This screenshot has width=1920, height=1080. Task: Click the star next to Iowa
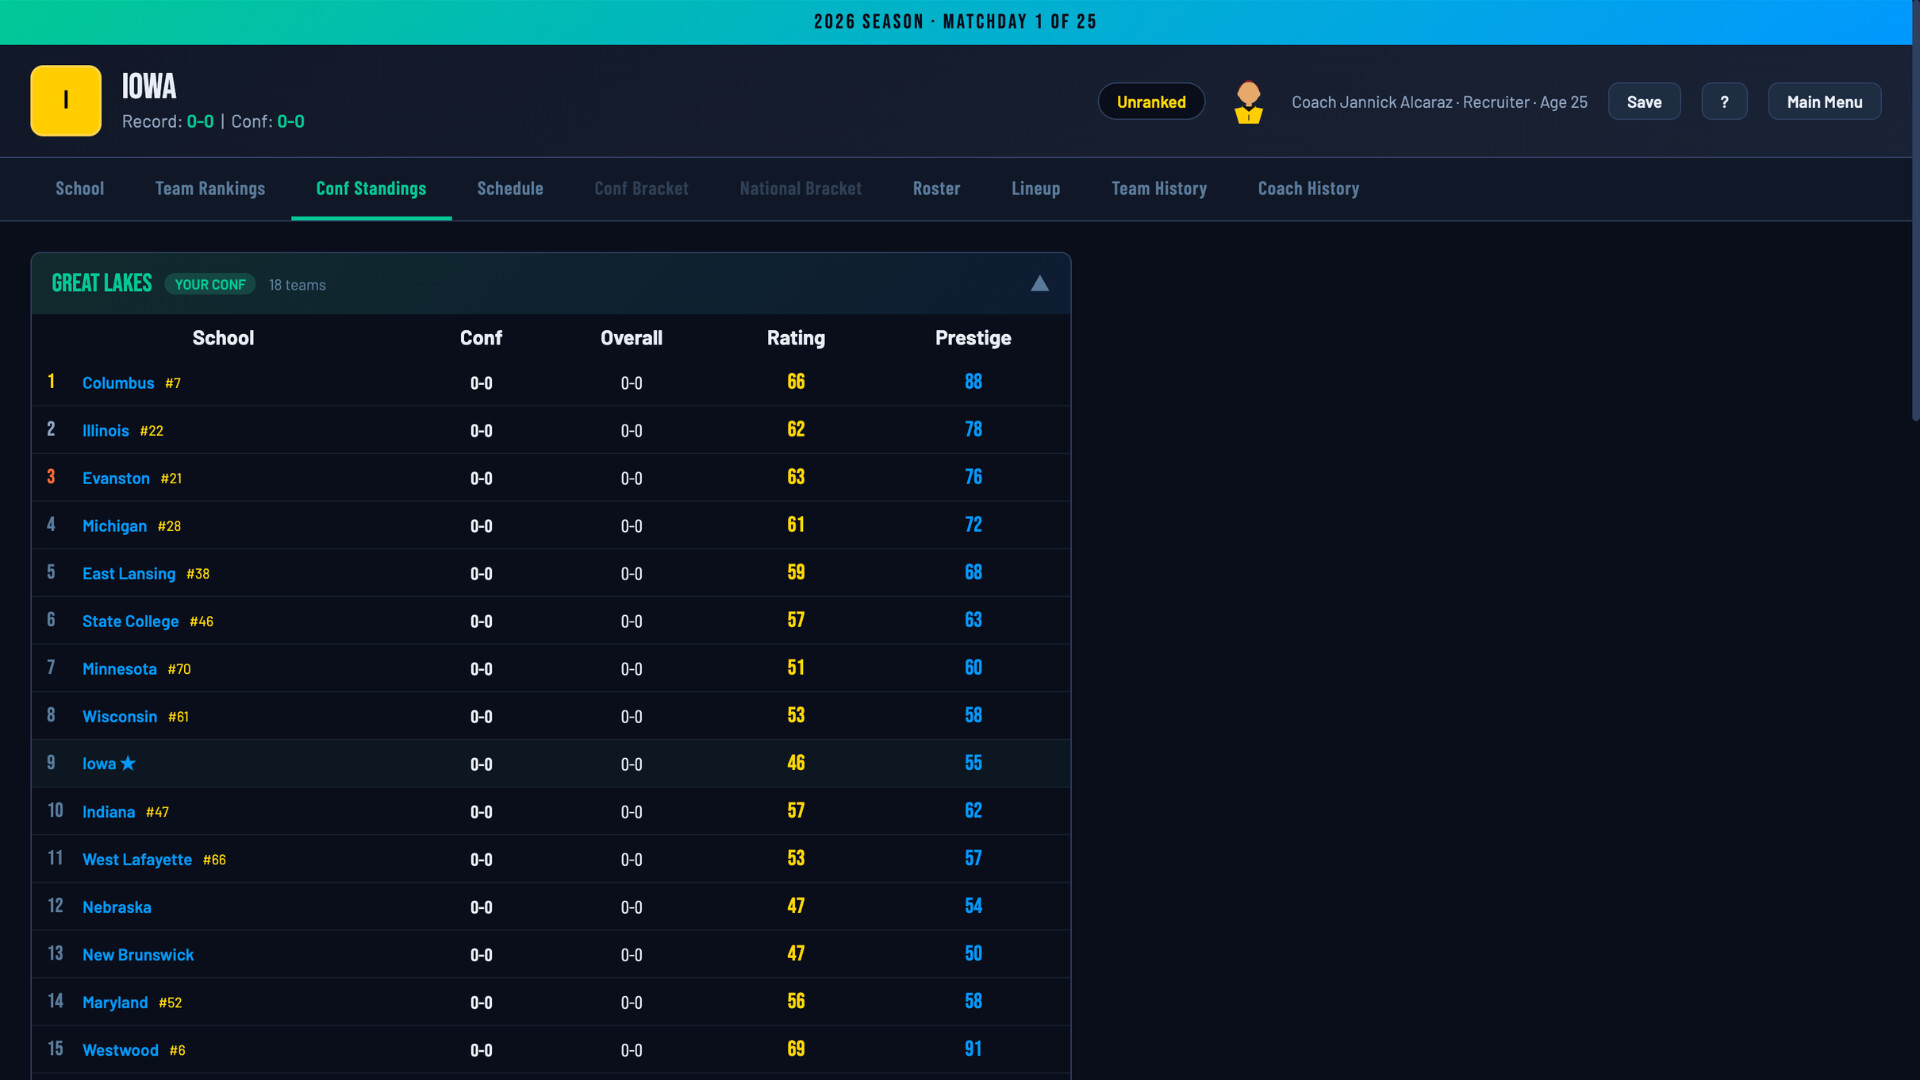[128, 764]
